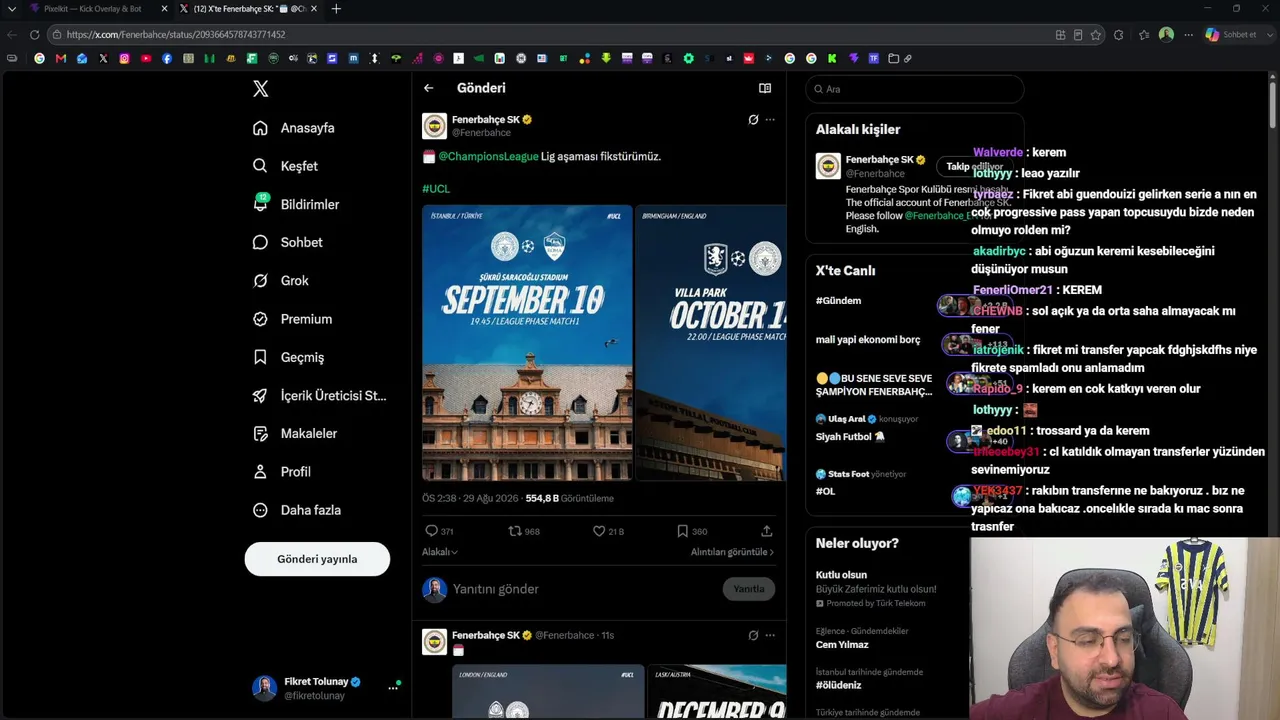The image size is (1280, 720).
Task: Close the Pixelkit browser tab
Action: [164, 9]
